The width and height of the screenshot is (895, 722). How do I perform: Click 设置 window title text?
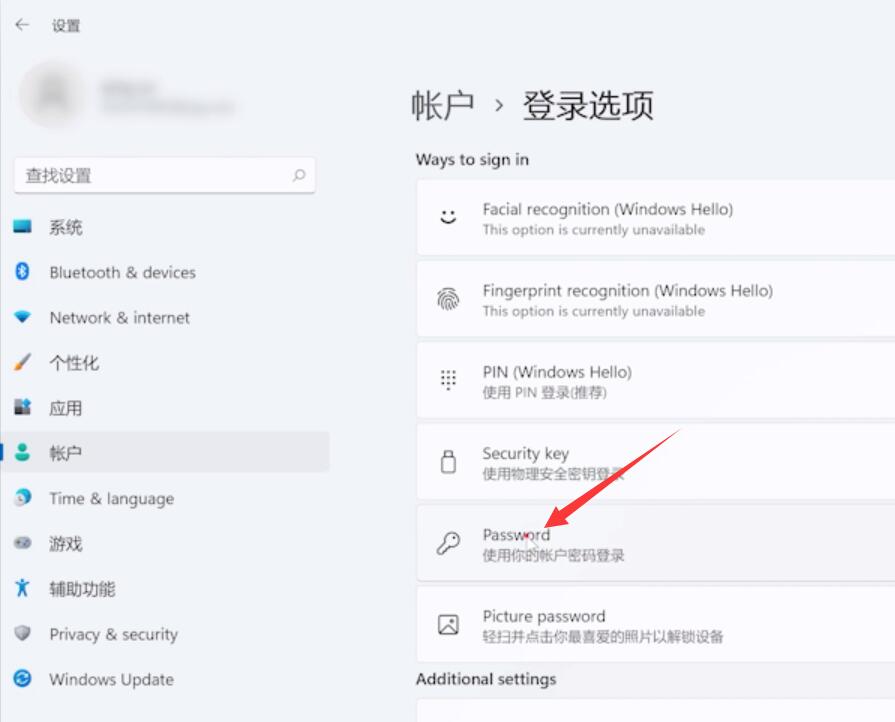tap(66, 26)
